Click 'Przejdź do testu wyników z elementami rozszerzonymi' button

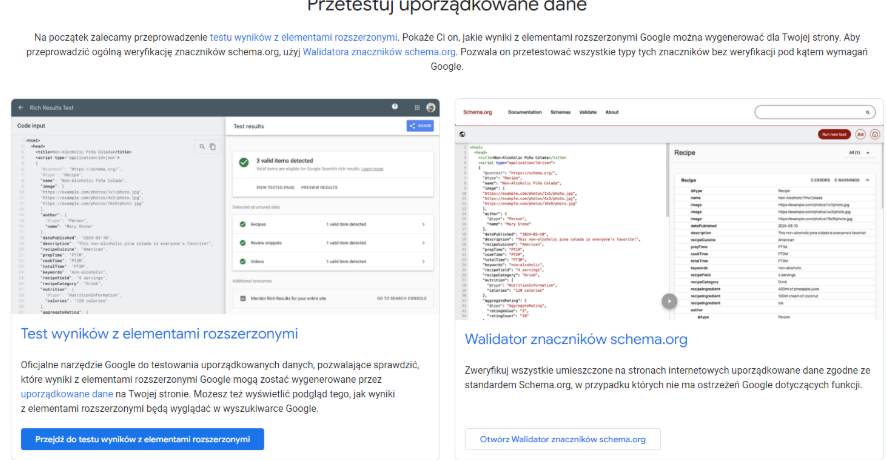(142, 439)
